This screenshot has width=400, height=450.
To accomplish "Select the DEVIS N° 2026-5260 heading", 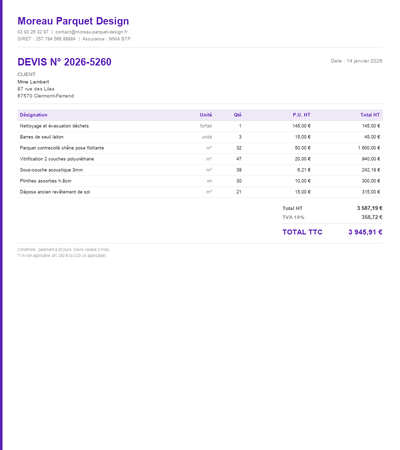I will pyautogui.click(x=64, y=62).
